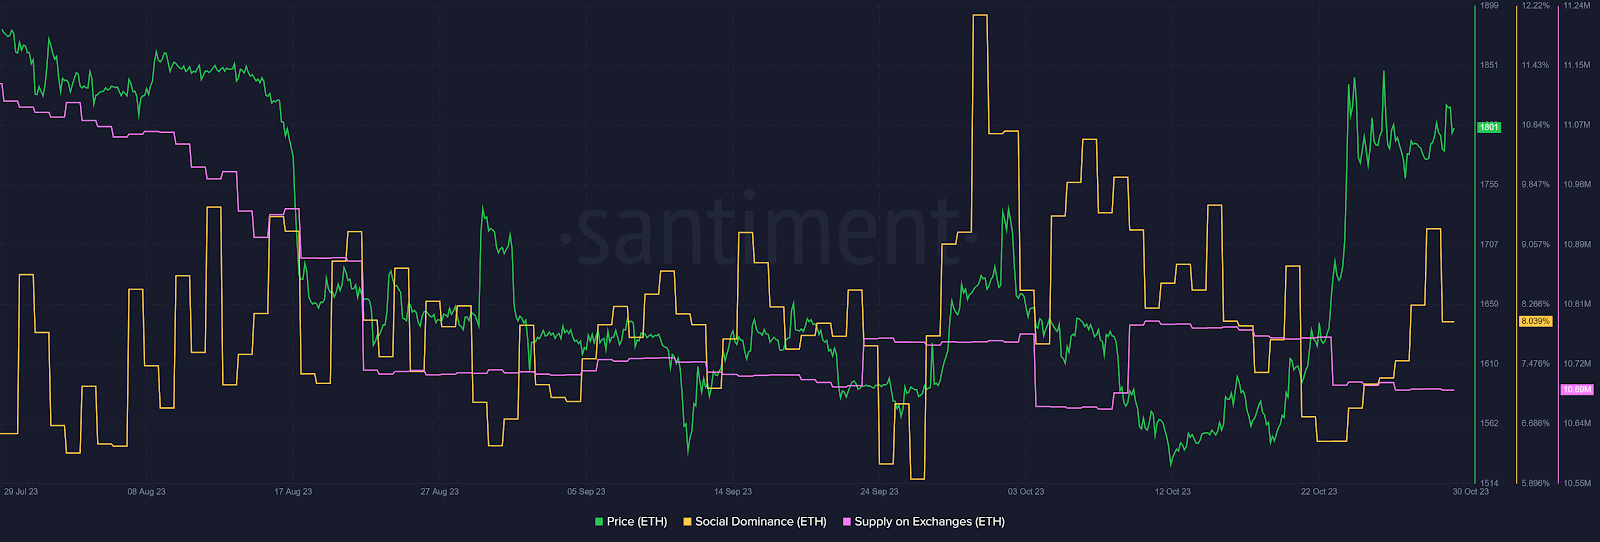This screenshot has height=542, width=1600.
Task: Select the 12 Oct 23 date label
Action: tap(1172, 492)
